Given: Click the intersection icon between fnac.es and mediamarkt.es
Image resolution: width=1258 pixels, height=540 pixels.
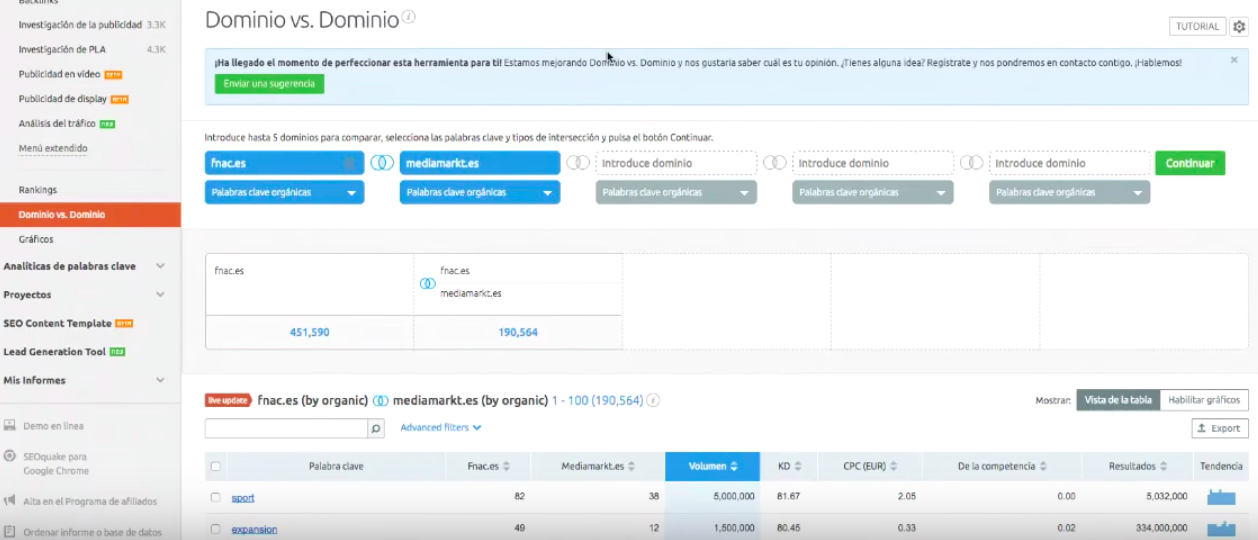Looking at the screenshot, I should (x=382, y=163).
